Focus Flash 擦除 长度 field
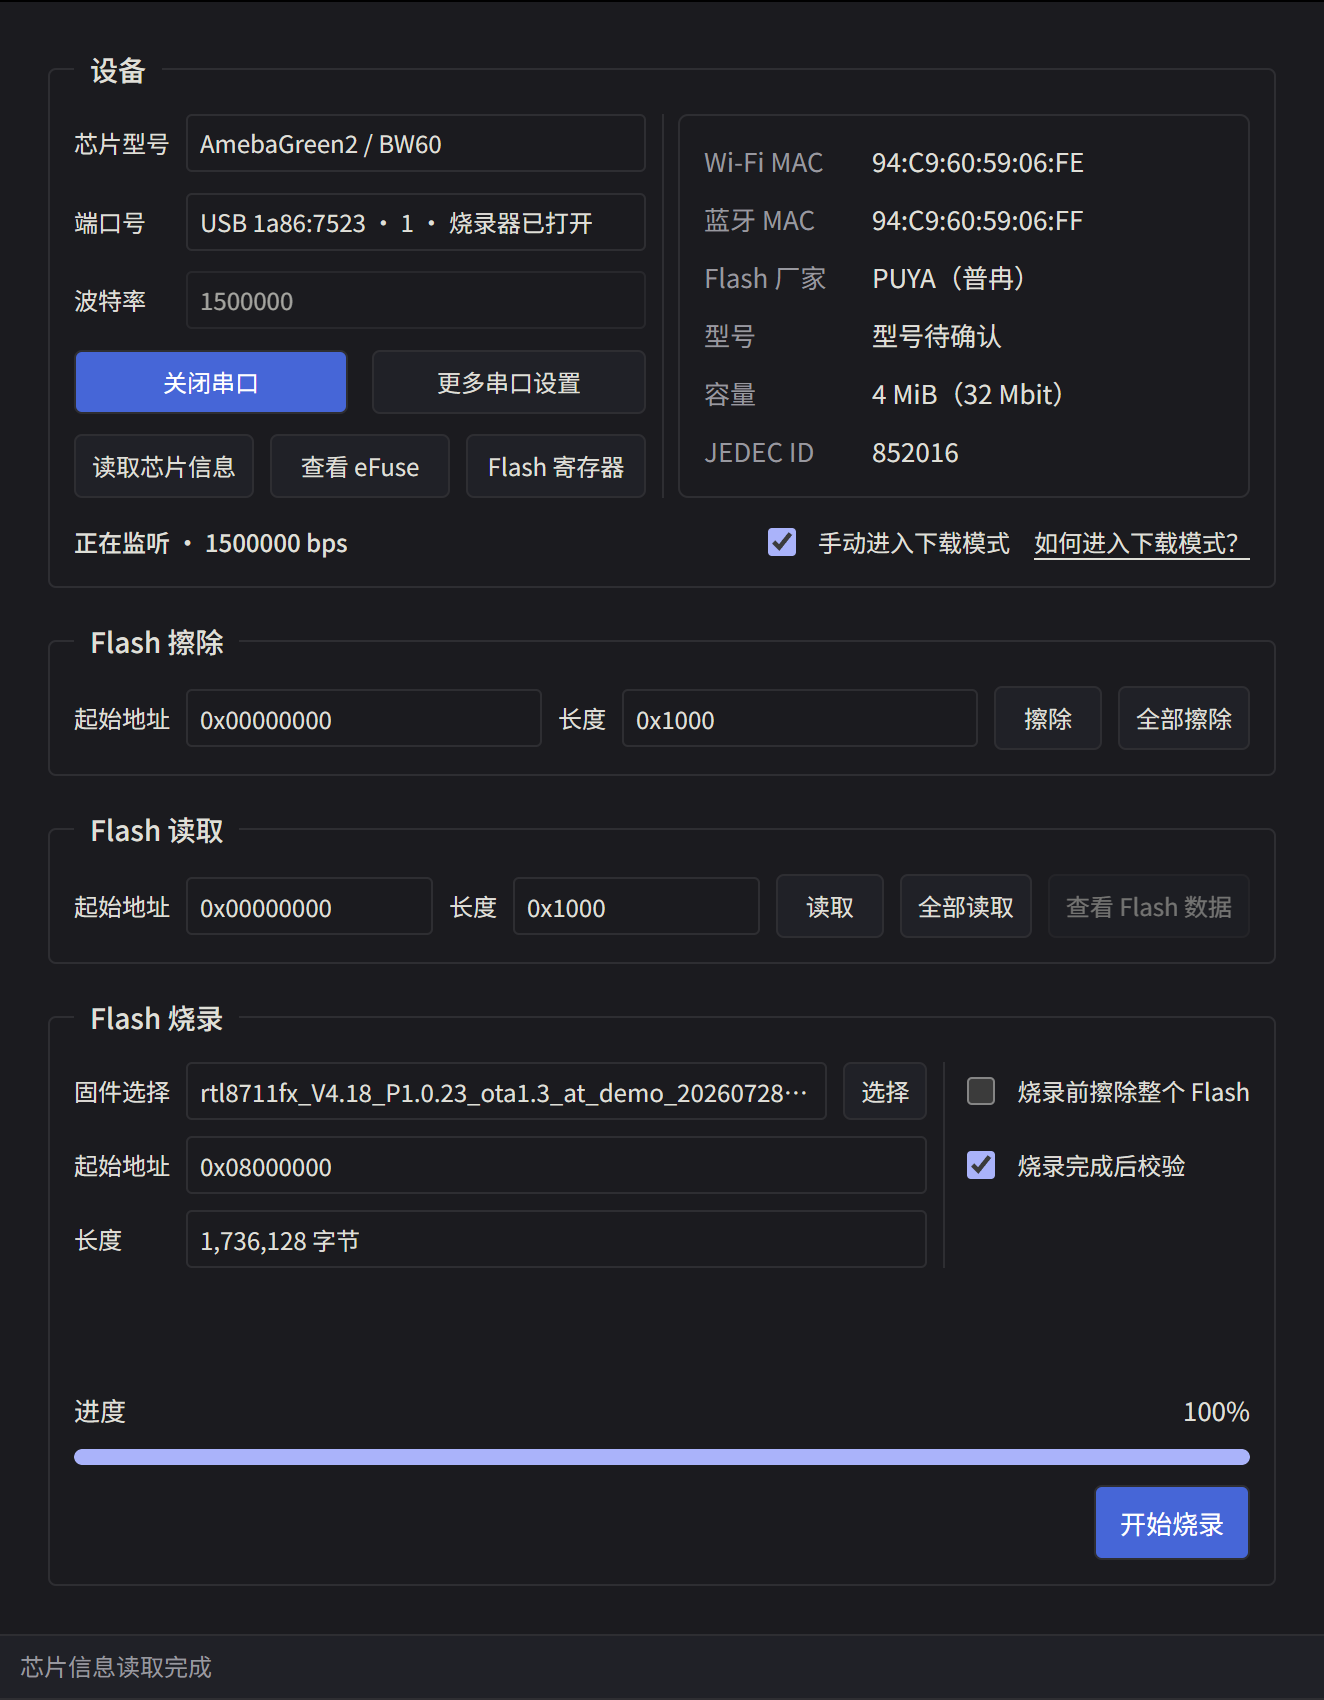The height and width of the screenshot is (1700, 1324). click(800, 718)
